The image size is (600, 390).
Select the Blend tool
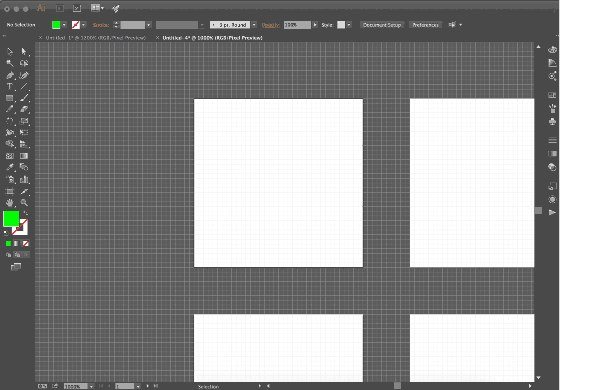coord(24,167)
